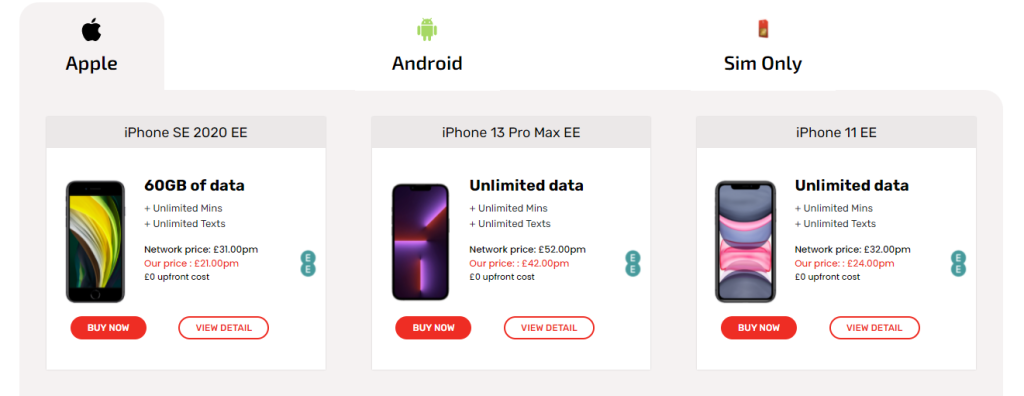Click the iPhone 13 Pro Max EE card title
The height and width of the screenshot is (396, 1024).
coord(511,133)
